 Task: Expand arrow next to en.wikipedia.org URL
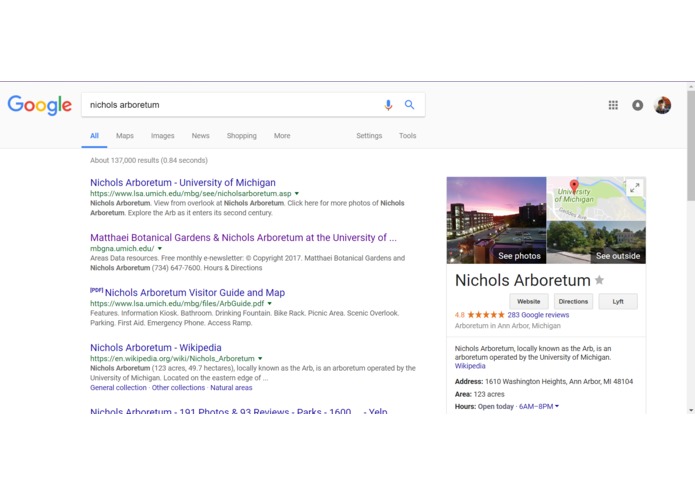tap(260, 358)
